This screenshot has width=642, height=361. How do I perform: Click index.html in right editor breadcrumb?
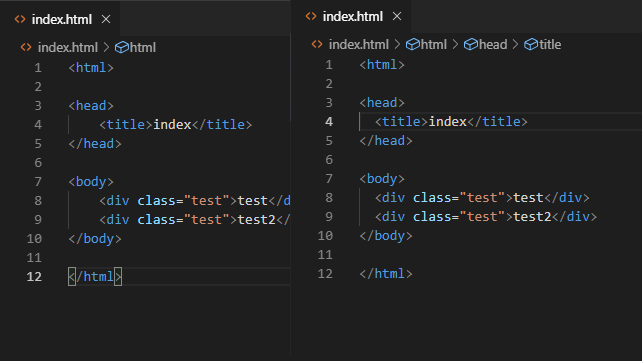(x=359, y=45)
